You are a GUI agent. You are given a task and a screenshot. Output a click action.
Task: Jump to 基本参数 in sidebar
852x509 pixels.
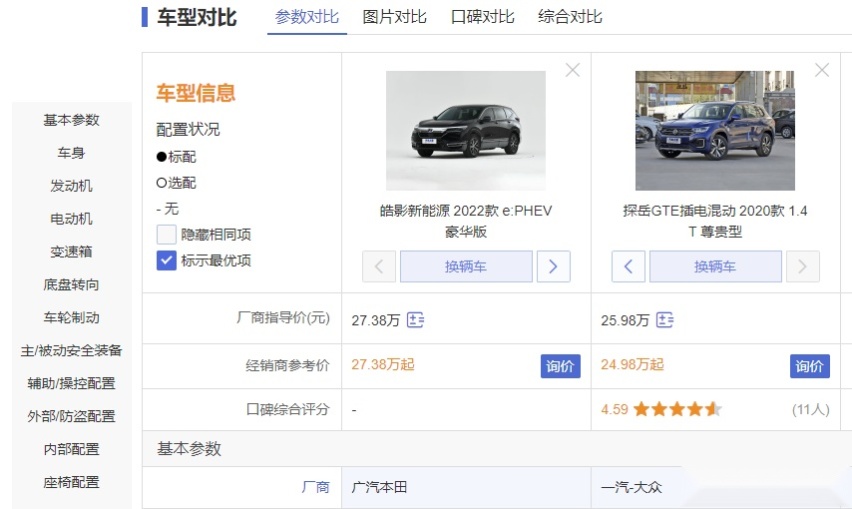pos(71,120)
